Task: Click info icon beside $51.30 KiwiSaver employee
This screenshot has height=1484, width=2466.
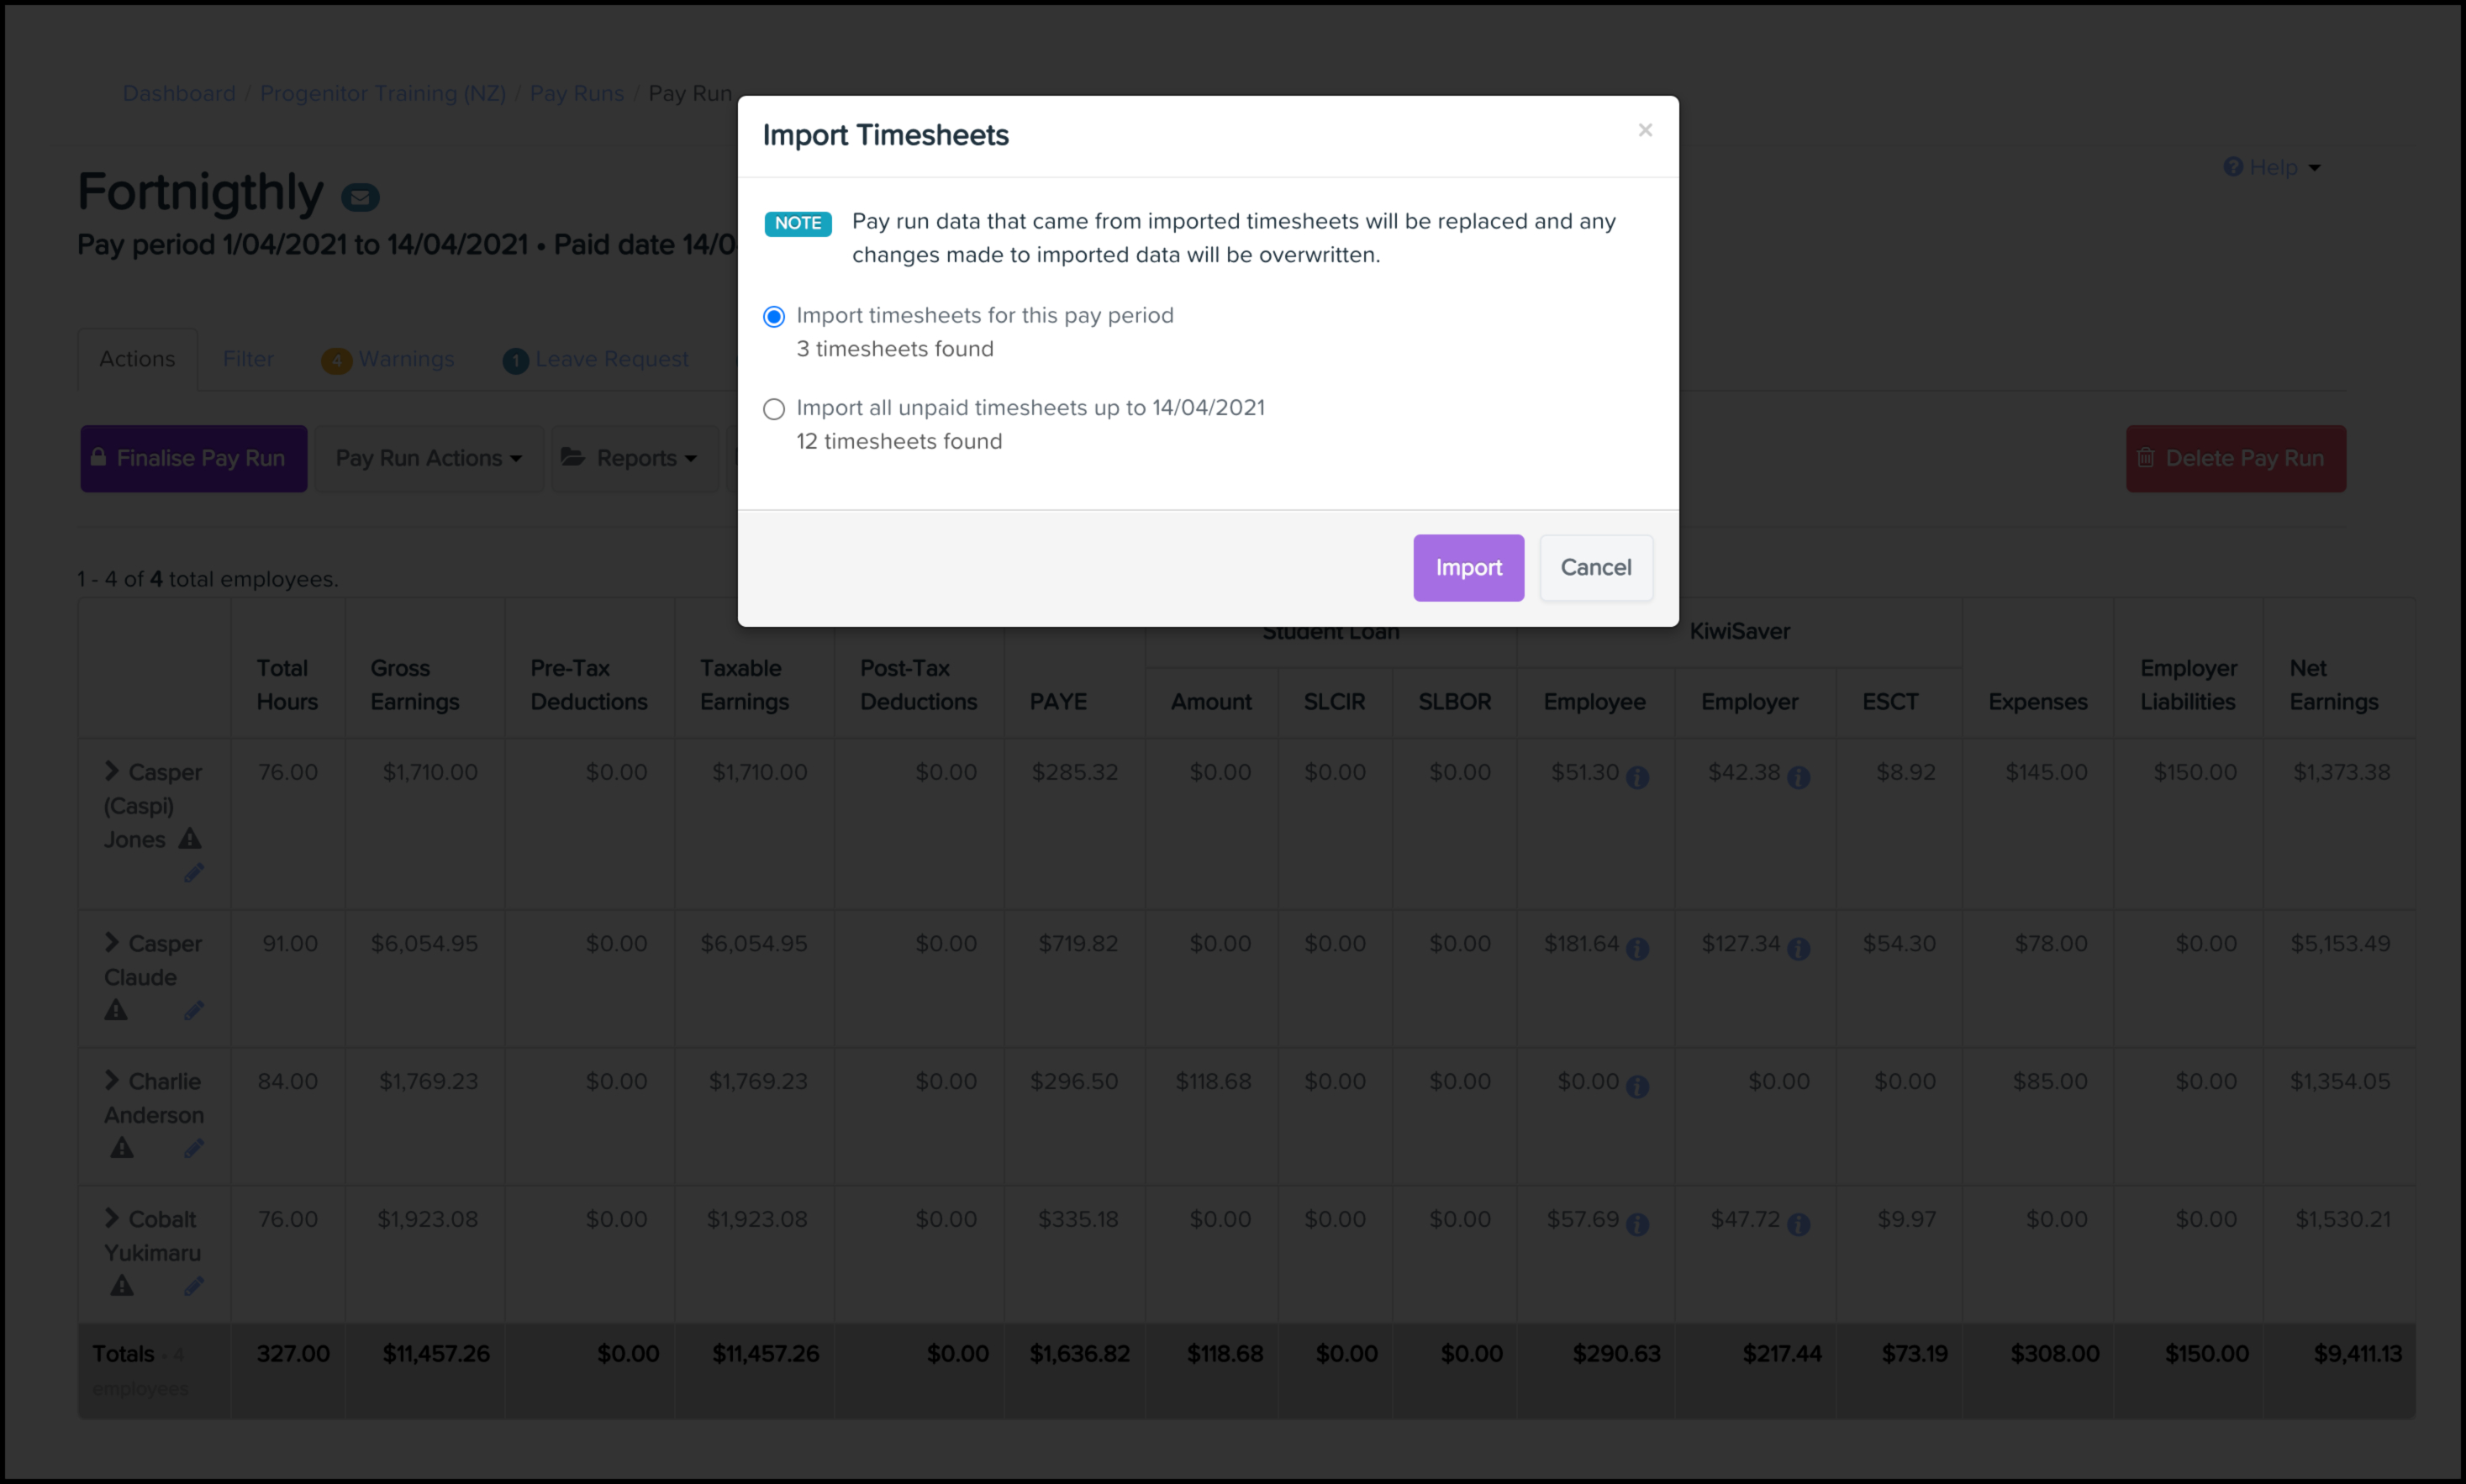Action: 1637,777
